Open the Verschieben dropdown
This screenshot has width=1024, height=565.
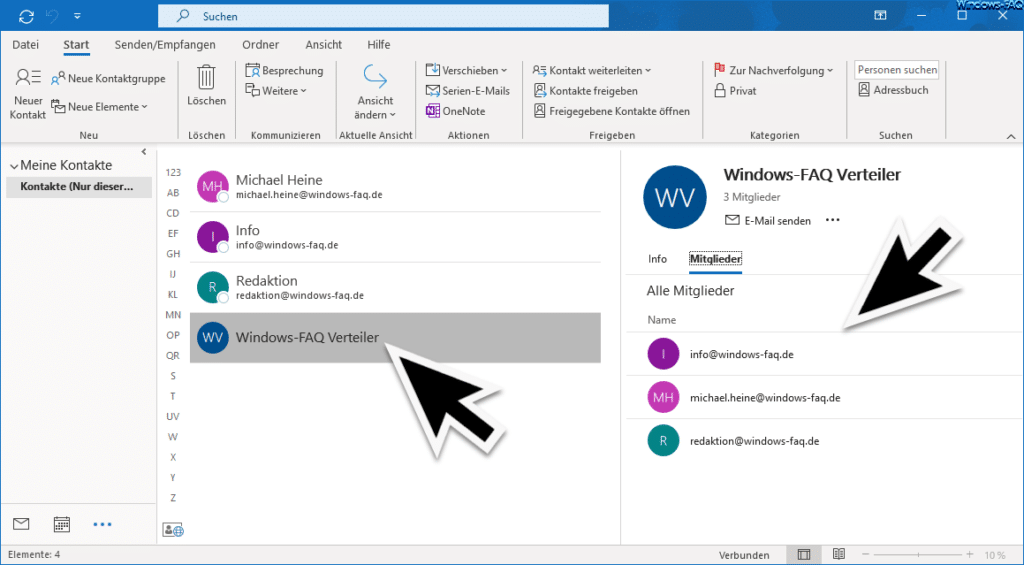pyautogui.click(x=466, y=71)
